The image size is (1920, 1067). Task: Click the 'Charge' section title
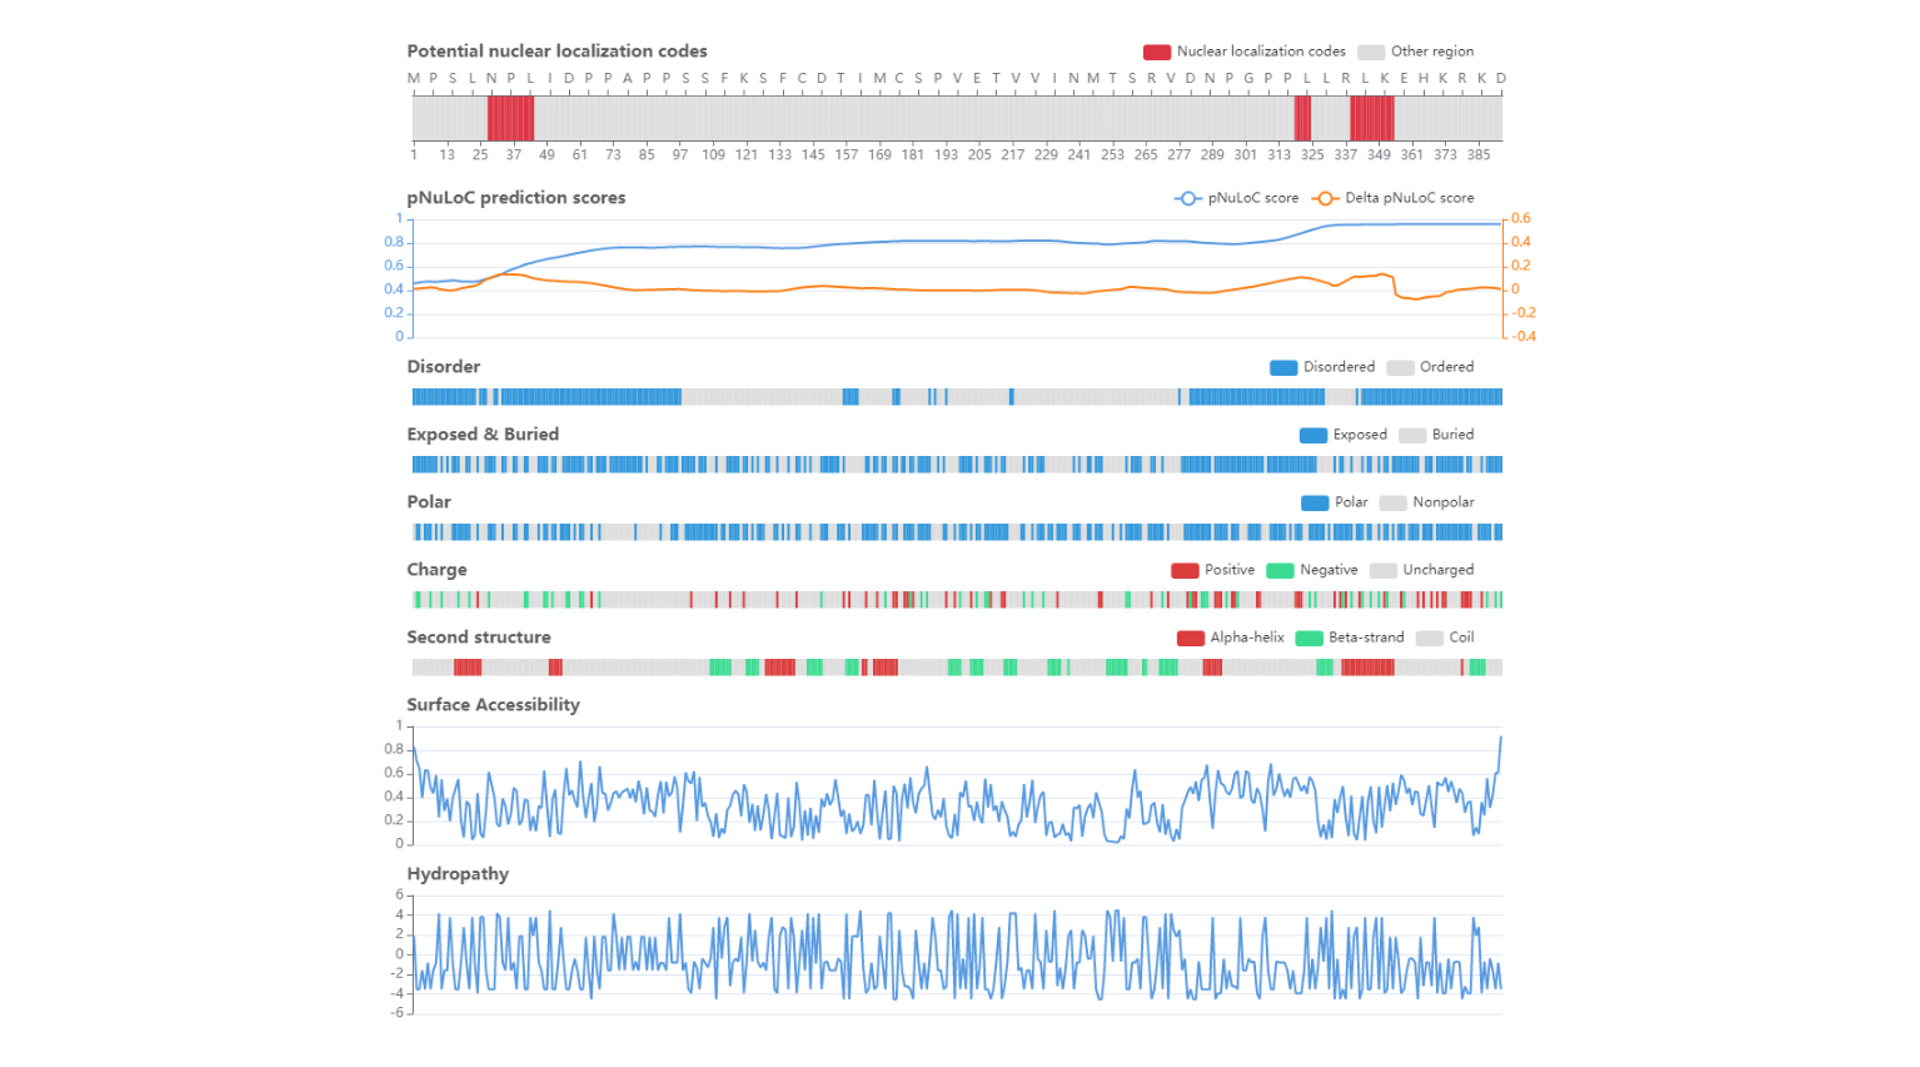pos(437,570)
